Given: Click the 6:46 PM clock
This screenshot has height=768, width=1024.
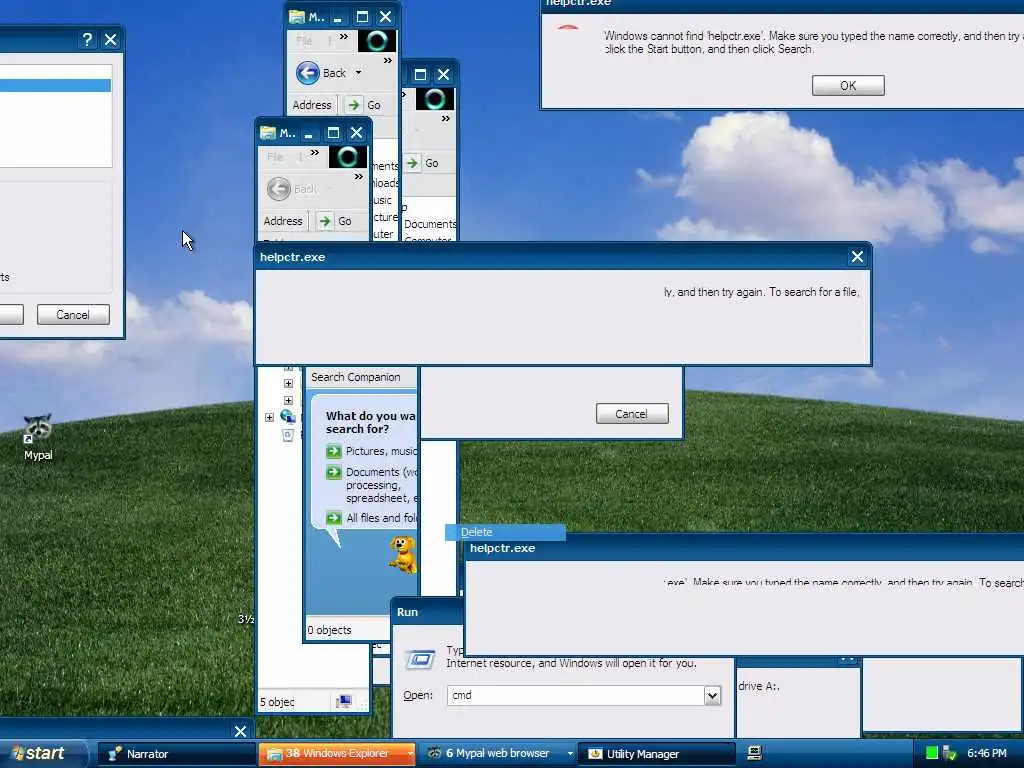Looking at the screenshot, I should point(987,753).
